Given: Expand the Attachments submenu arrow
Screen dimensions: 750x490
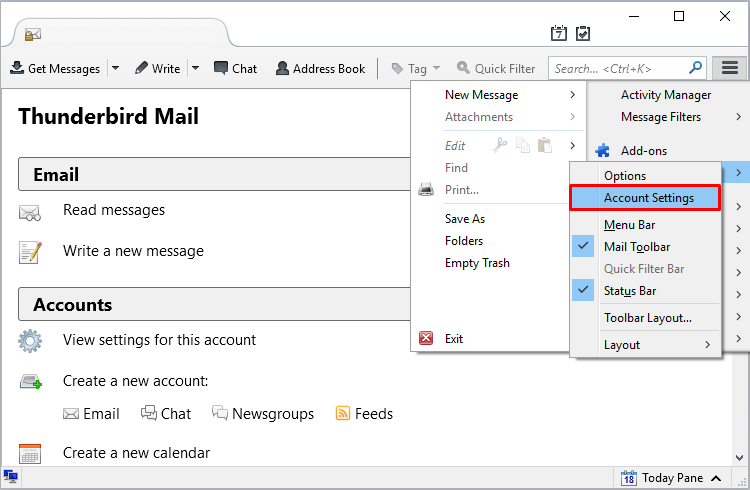Looking at the screenshot, I should tap(573, 117).
